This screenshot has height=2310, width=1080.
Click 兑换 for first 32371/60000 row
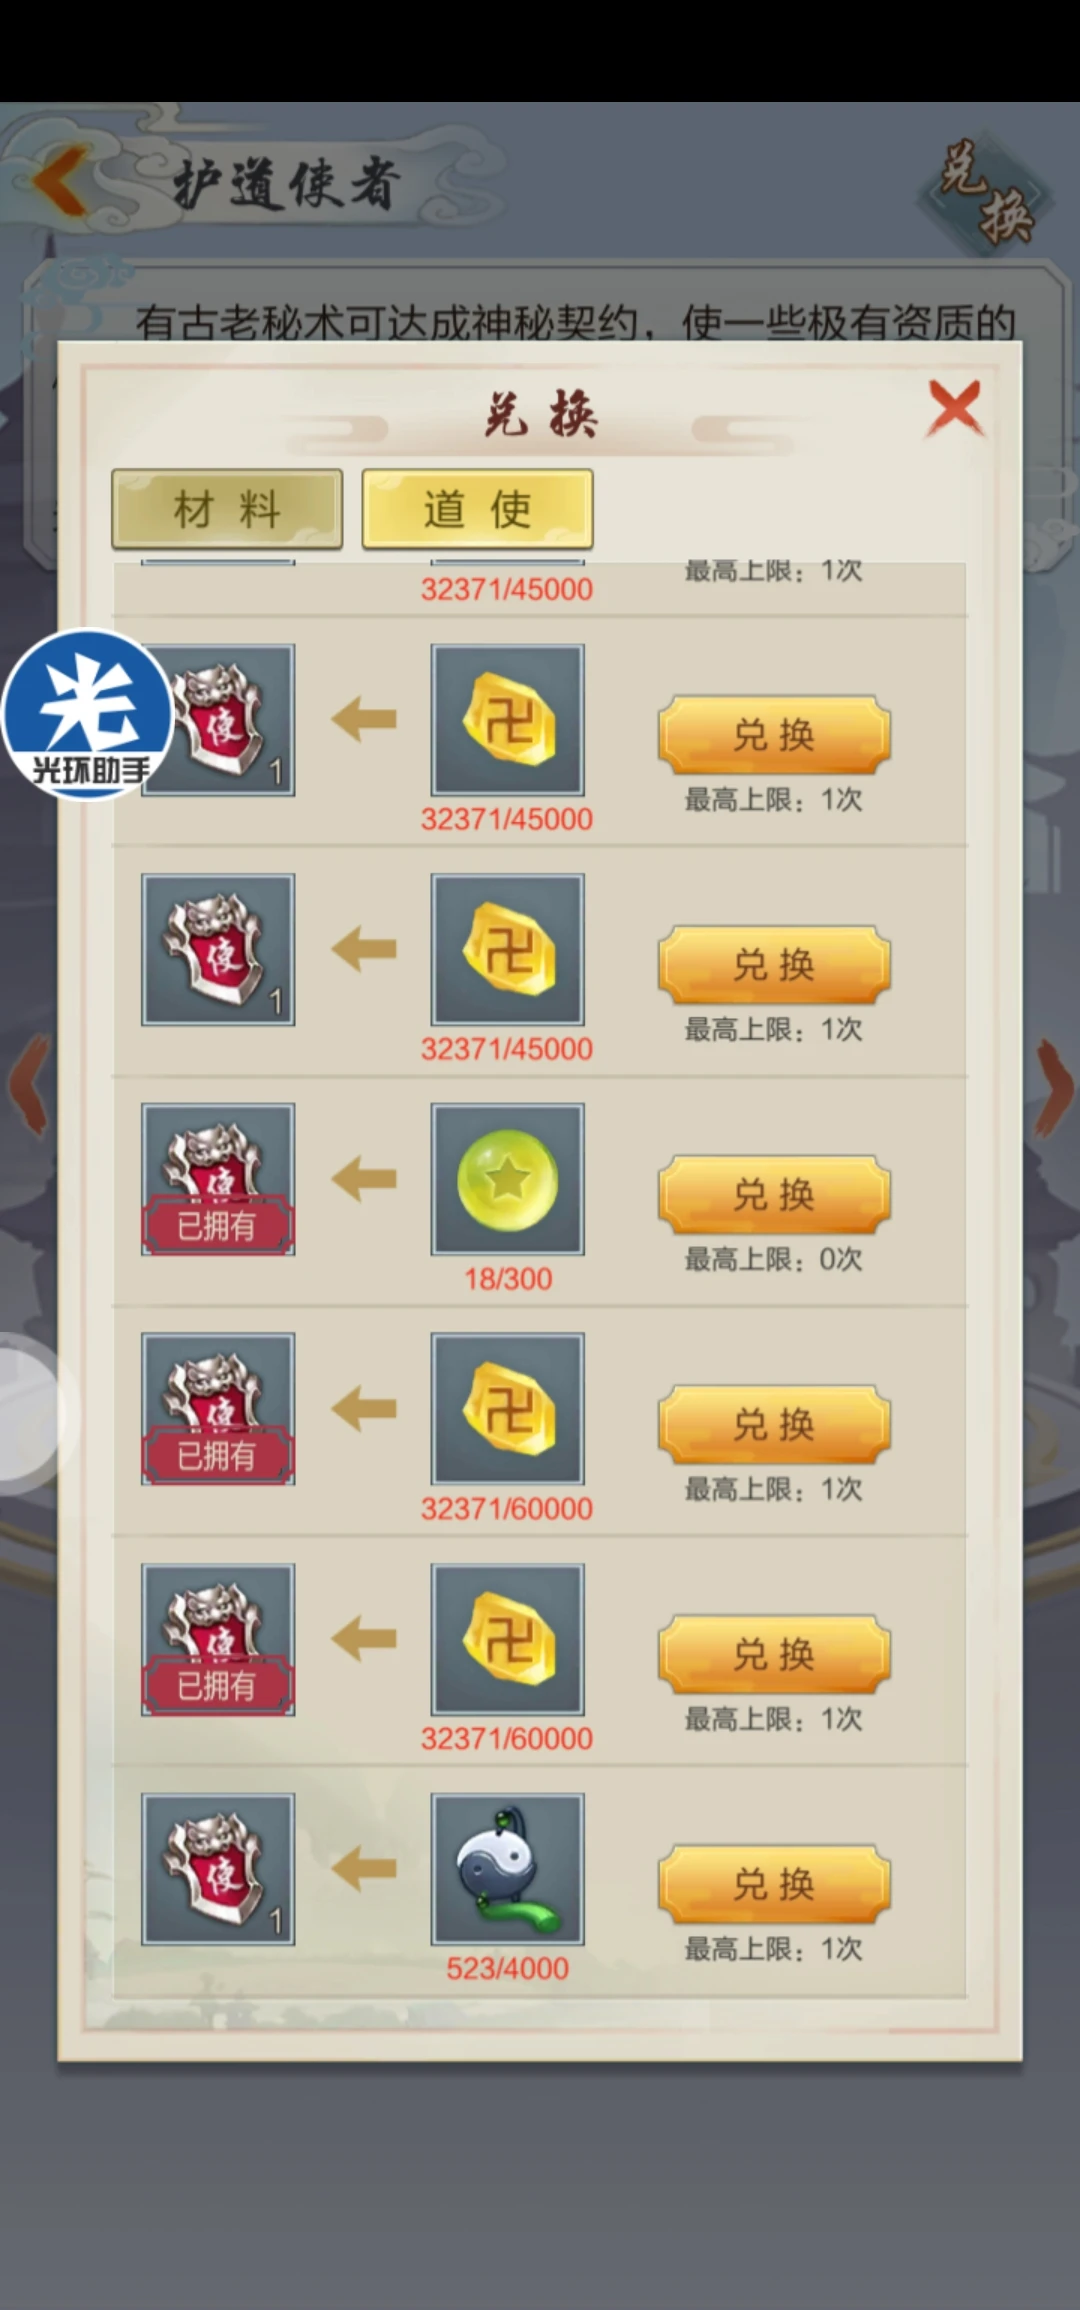774,1424
